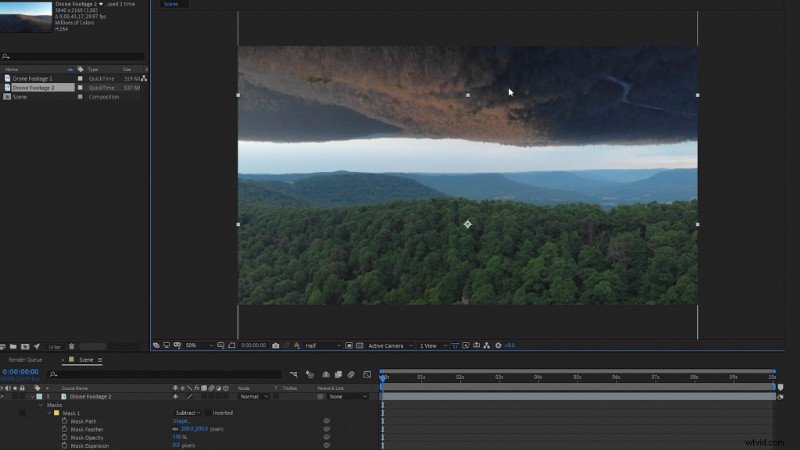Image resolution: width=800 pixels, height=450 pixels.
Task: Collapse the Mask 1 properties
Action: pos(49,413)
